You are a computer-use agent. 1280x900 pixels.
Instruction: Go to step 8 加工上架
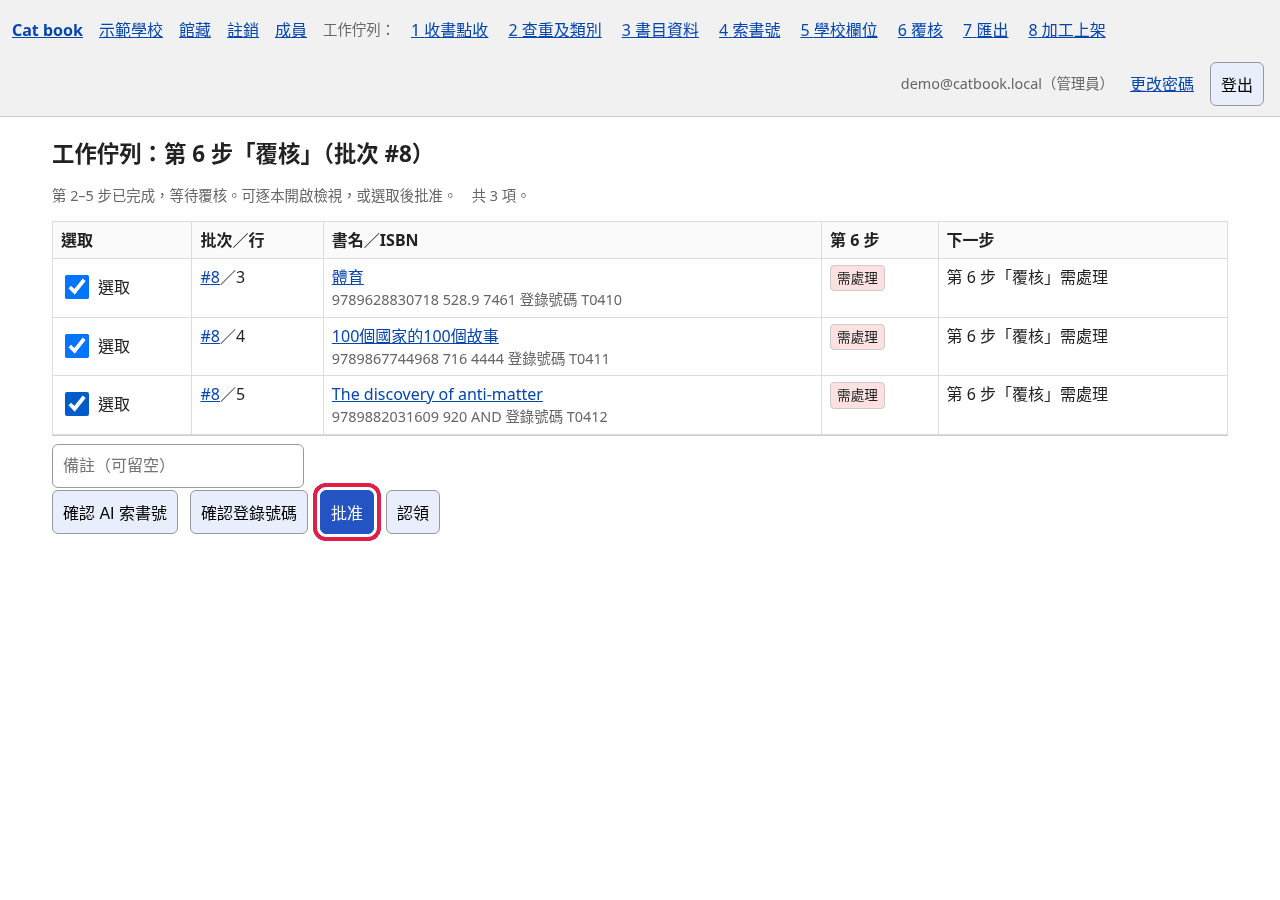coord(1067,30)
